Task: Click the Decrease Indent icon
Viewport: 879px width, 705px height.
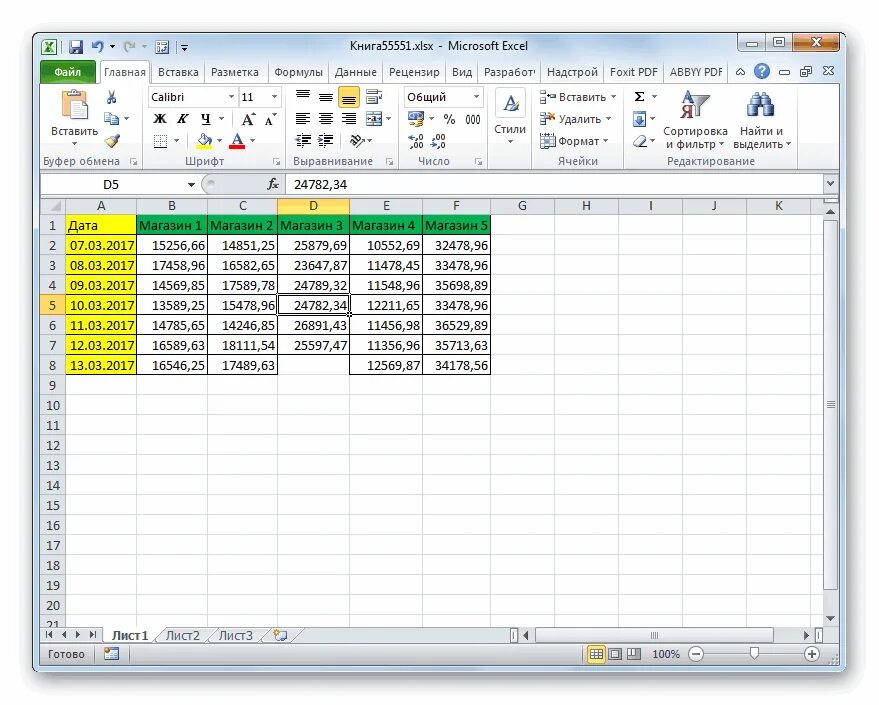Action: 303,141
